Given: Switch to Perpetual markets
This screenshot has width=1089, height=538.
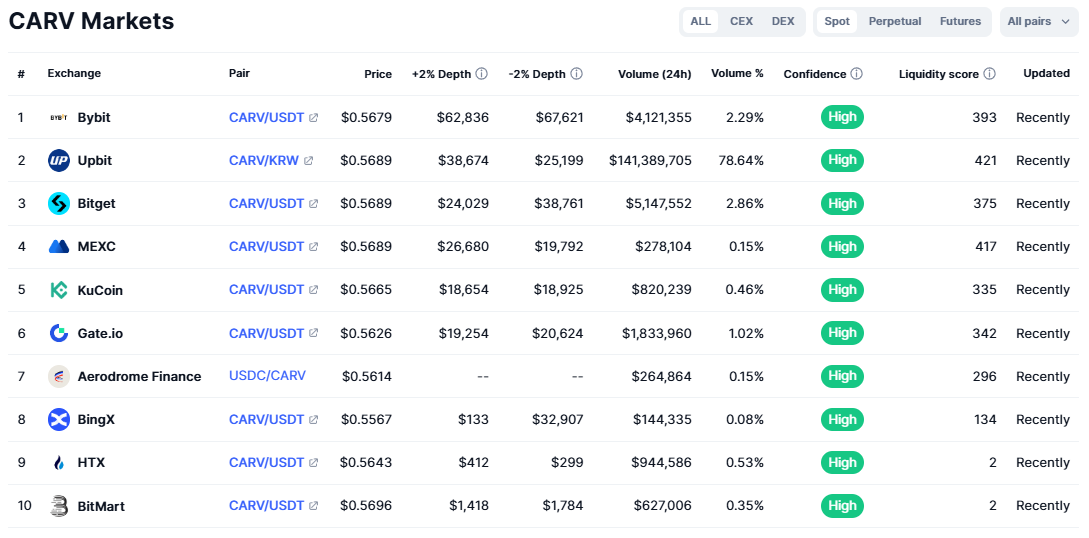Looking at the screenshot, I should point(895,22).
